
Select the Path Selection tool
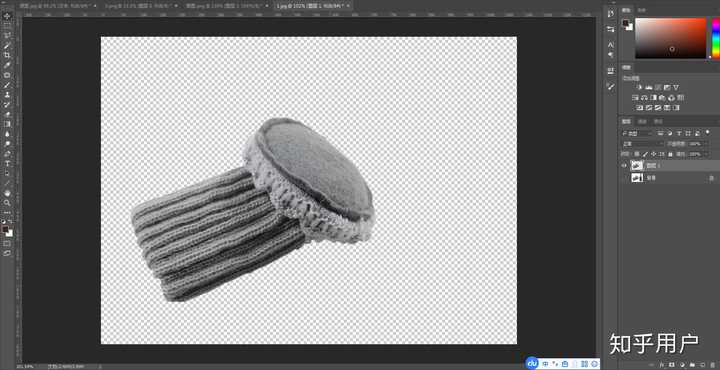click(x=7, y=174)
